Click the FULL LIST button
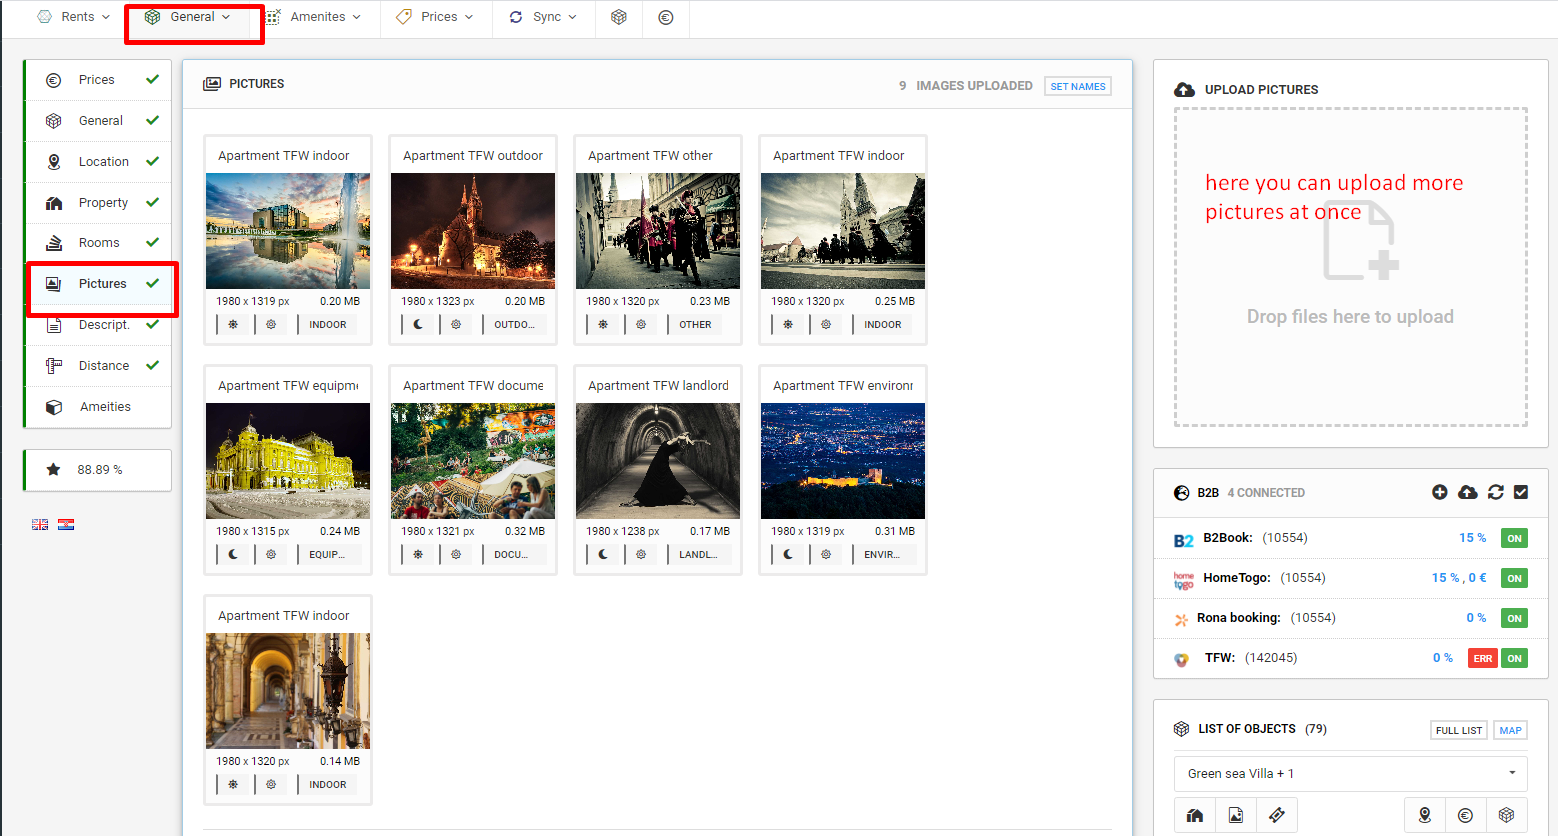 click(1459, 730)
